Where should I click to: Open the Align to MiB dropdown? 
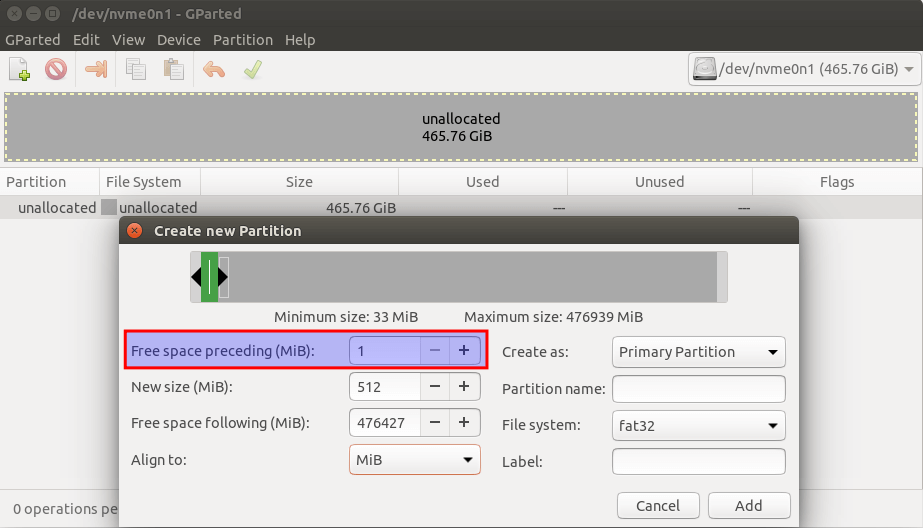pyautogui.click(x=414, y=460)
